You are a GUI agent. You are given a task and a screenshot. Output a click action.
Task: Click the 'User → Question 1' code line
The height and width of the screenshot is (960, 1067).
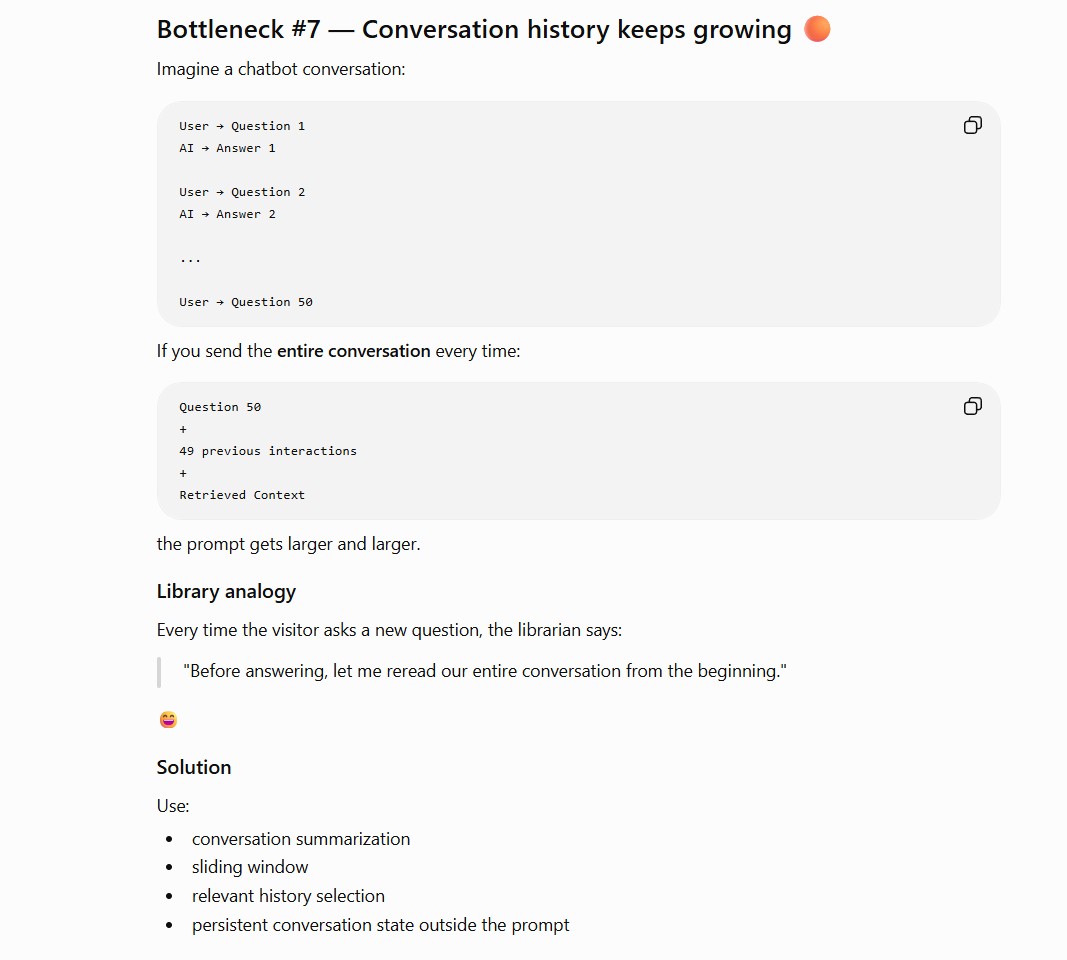tap(242, 126)
